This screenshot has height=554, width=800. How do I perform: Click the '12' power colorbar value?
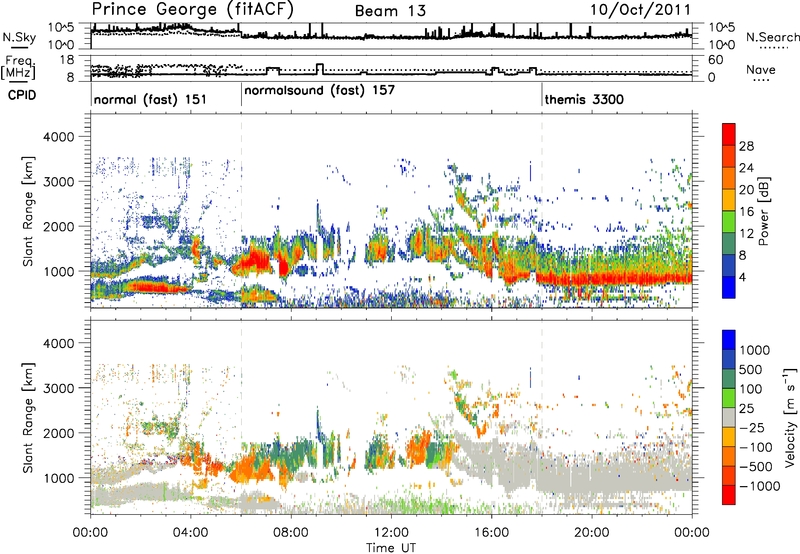(x=746, y=234)
